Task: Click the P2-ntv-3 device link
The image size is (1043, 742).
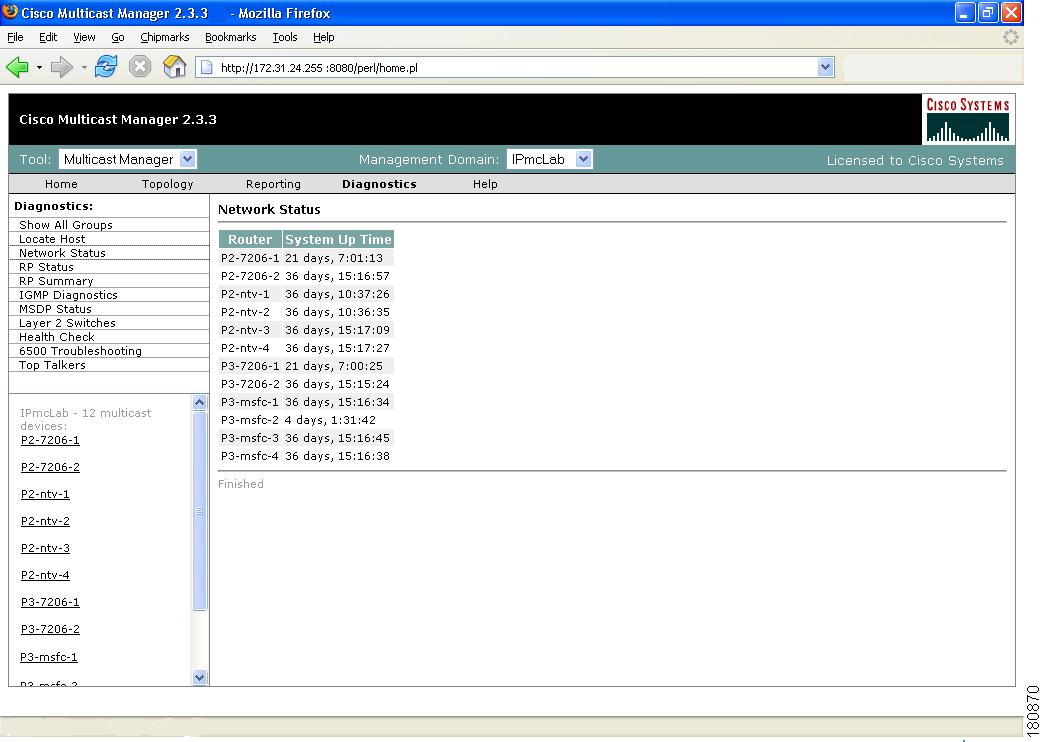Action: click(45, 548)
